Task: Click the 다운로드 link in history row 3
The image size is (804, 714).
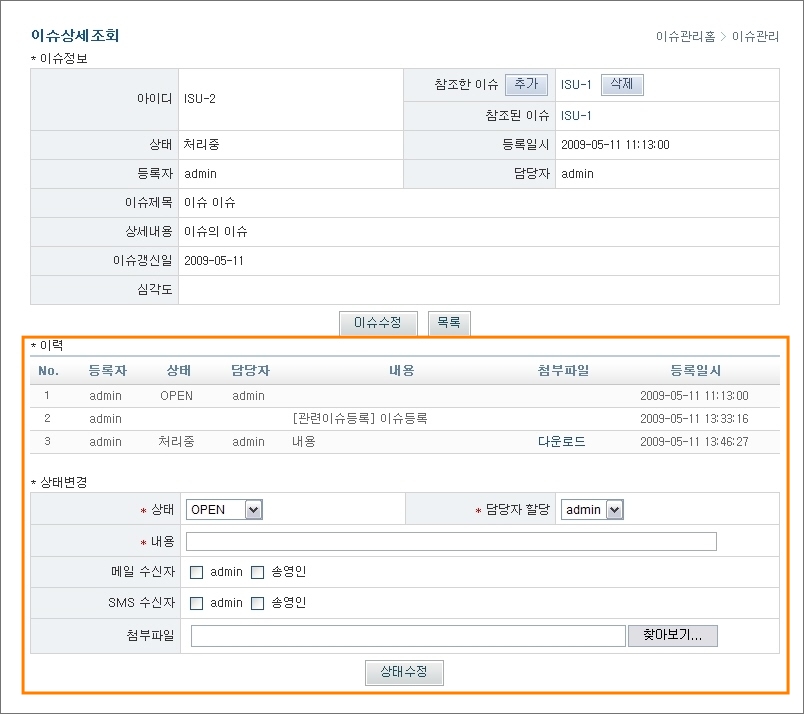Action: [560, 442]
